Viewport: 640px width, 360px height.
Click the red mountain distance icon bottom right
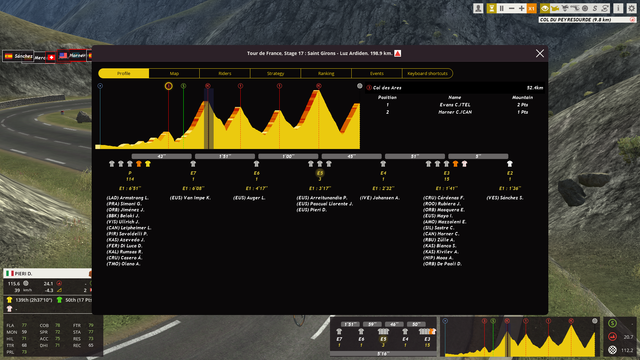coord(612,337)
